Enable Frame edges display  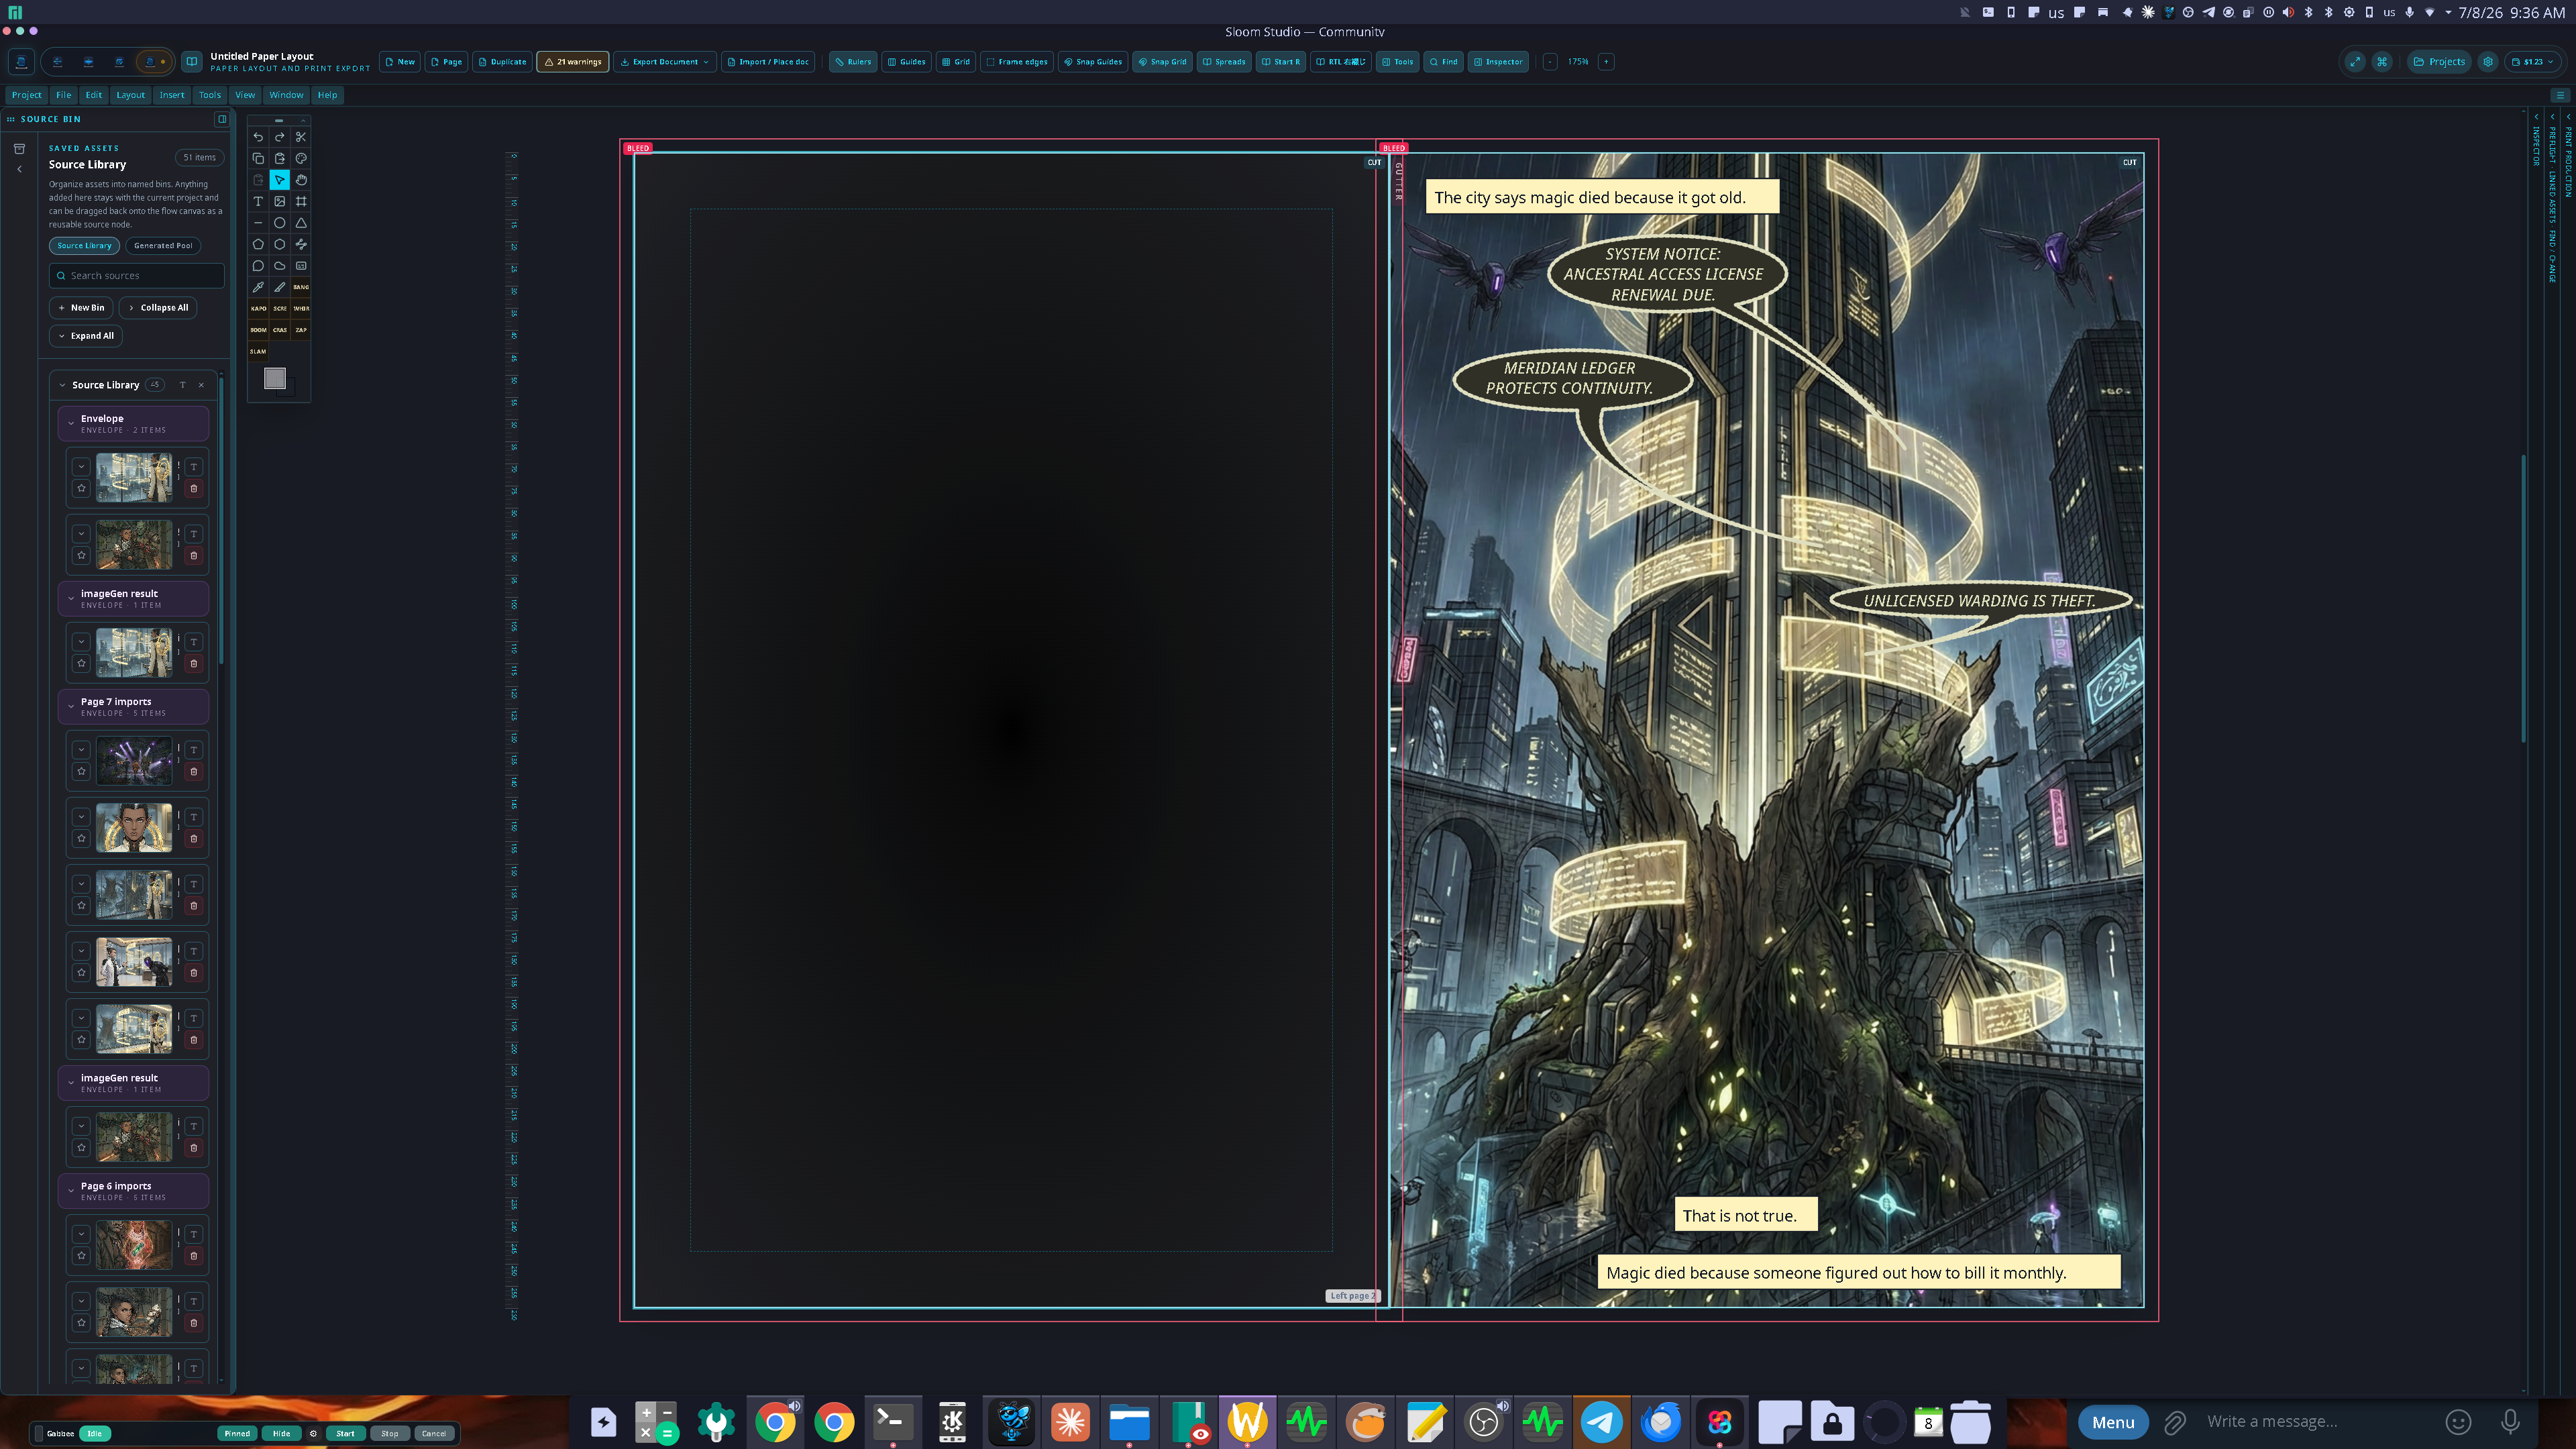pyautogui.click(x=1017, y=62)
